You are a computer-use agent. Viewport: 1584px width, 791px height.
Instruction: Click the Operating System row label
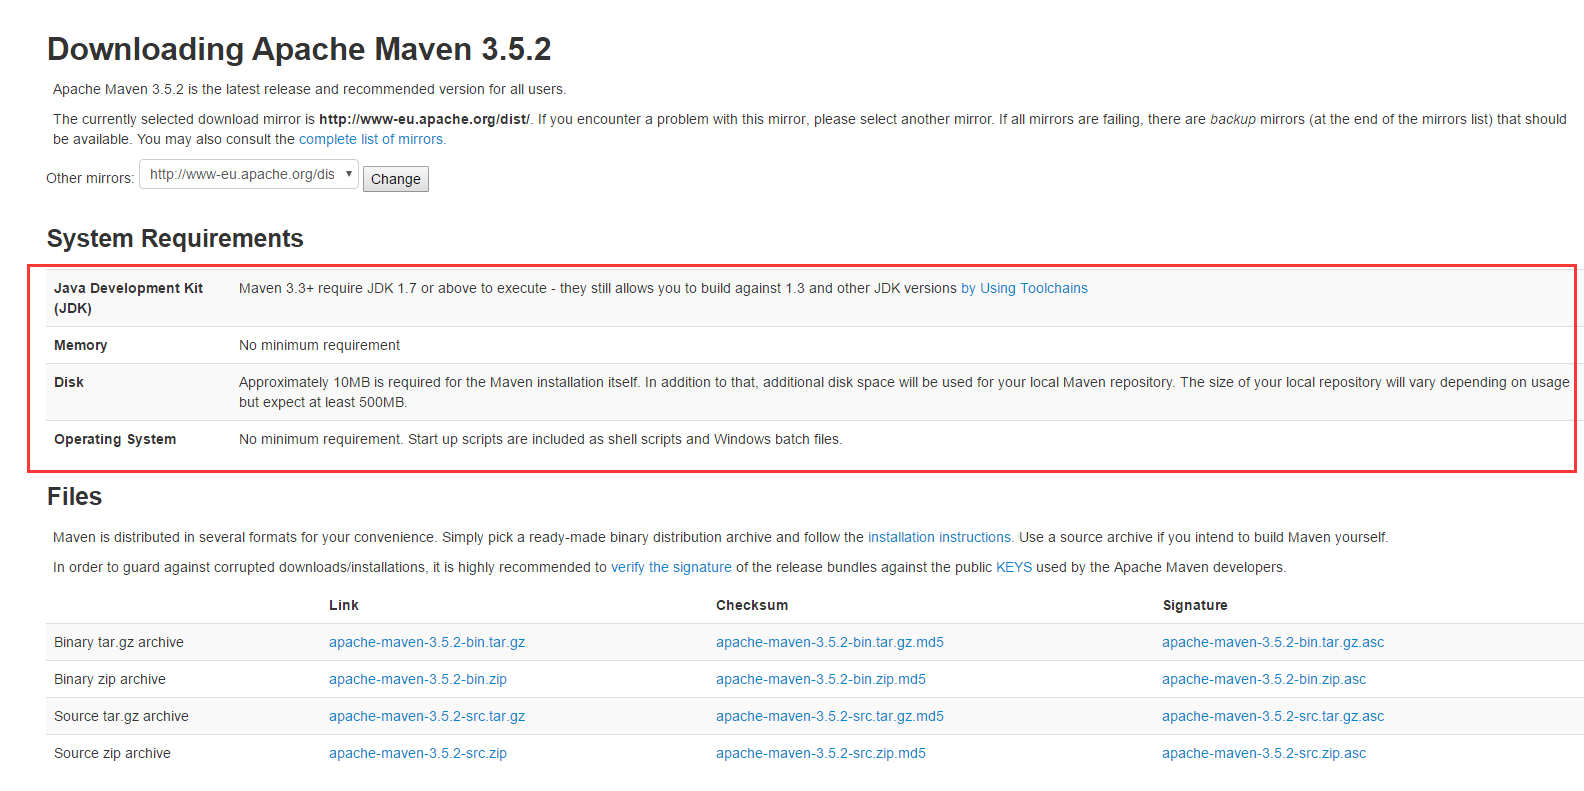click(115, 439)
